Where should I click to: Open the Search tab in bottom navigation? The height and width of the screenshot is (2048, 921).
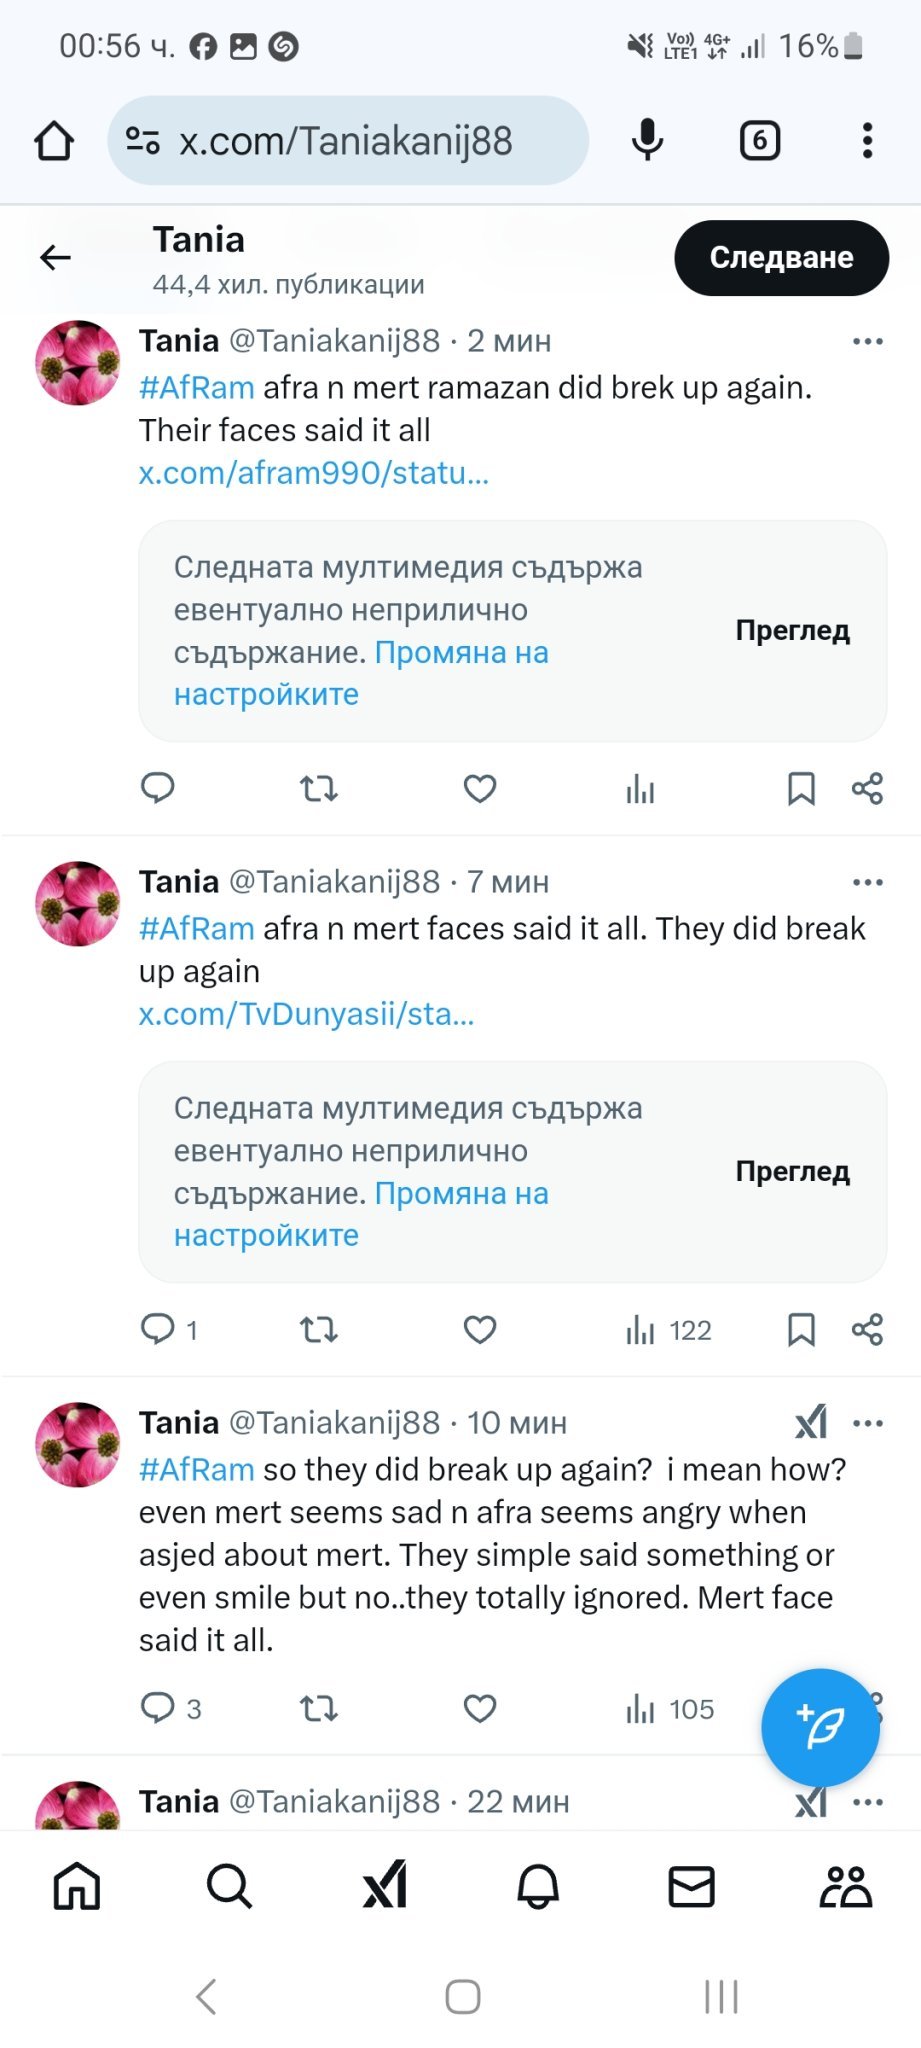coord(230,1887)
